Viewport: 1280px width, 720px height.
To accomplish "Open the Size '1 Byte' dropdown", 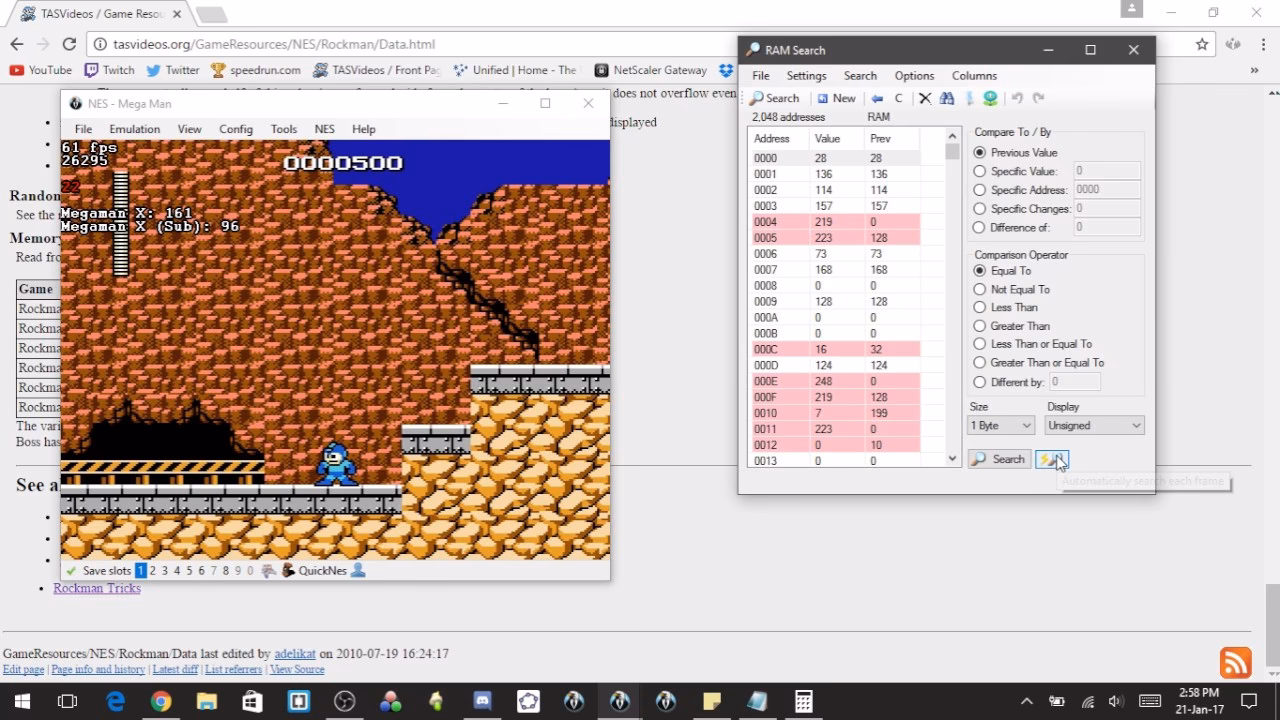I will [x=1001, y=426].
